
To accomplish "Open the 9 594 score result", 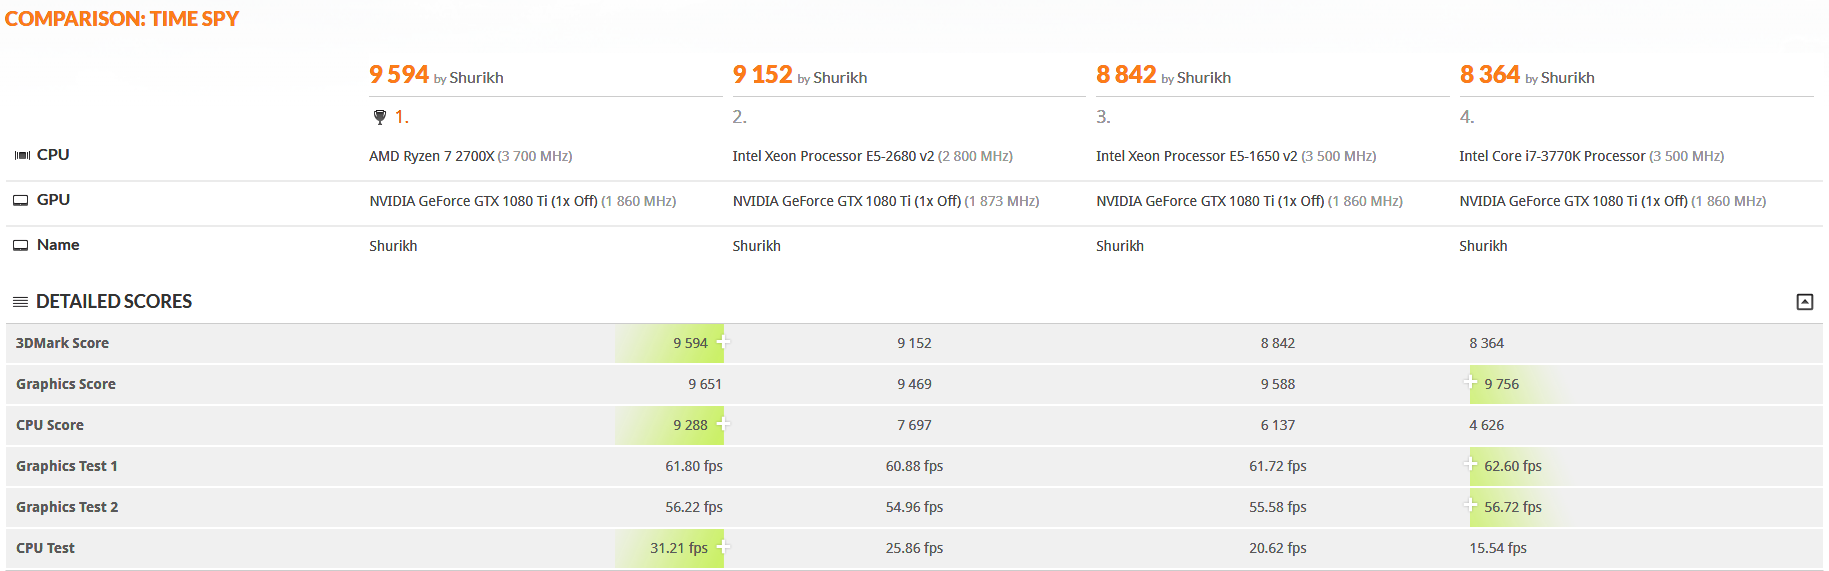I will pos(399,75).
